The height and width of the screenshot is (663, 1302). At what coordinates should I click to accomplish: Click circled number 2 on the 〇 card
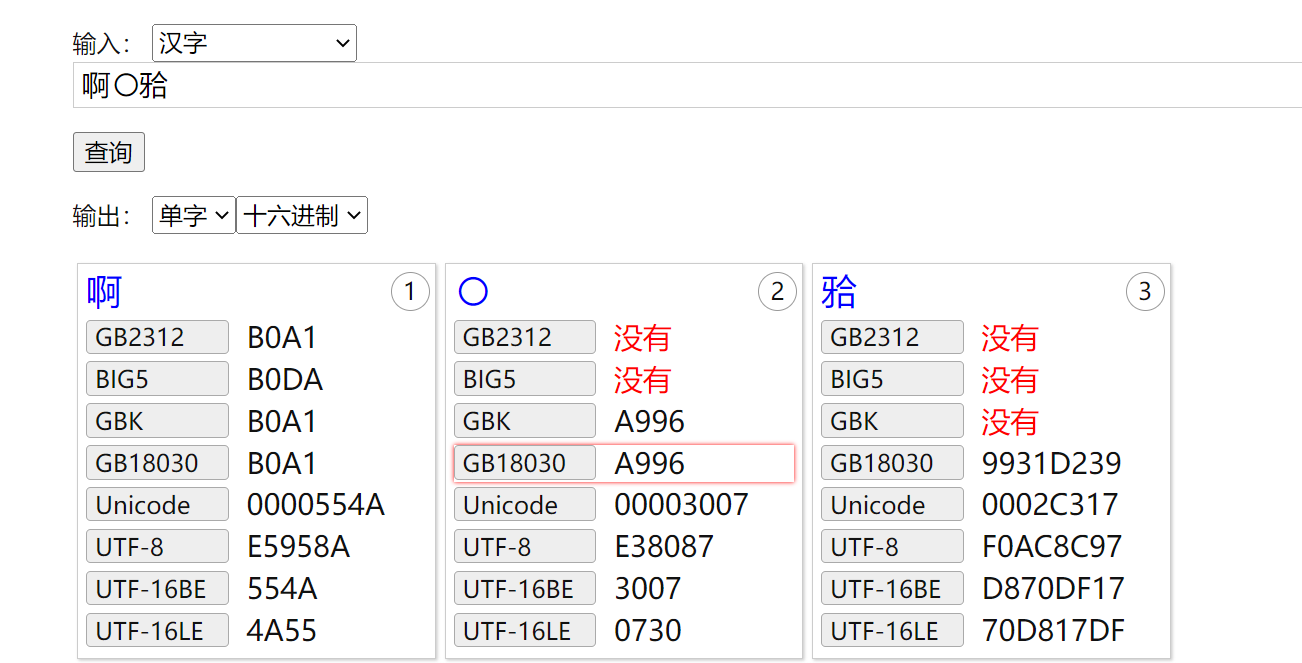(x=777, y=292)
